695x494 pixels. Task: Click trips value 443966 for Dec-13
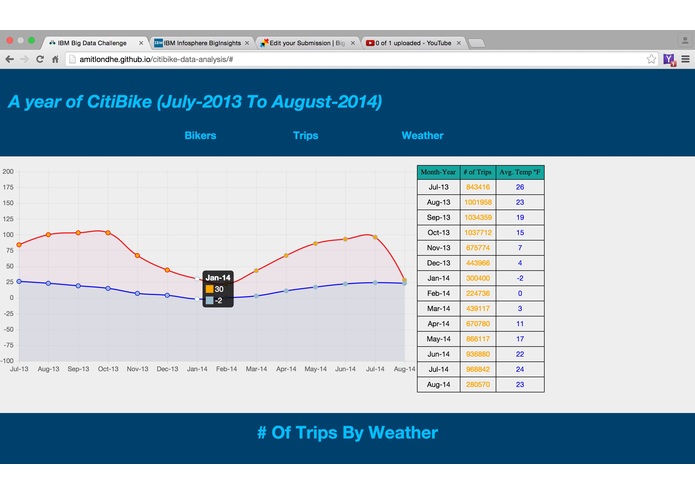478,263
